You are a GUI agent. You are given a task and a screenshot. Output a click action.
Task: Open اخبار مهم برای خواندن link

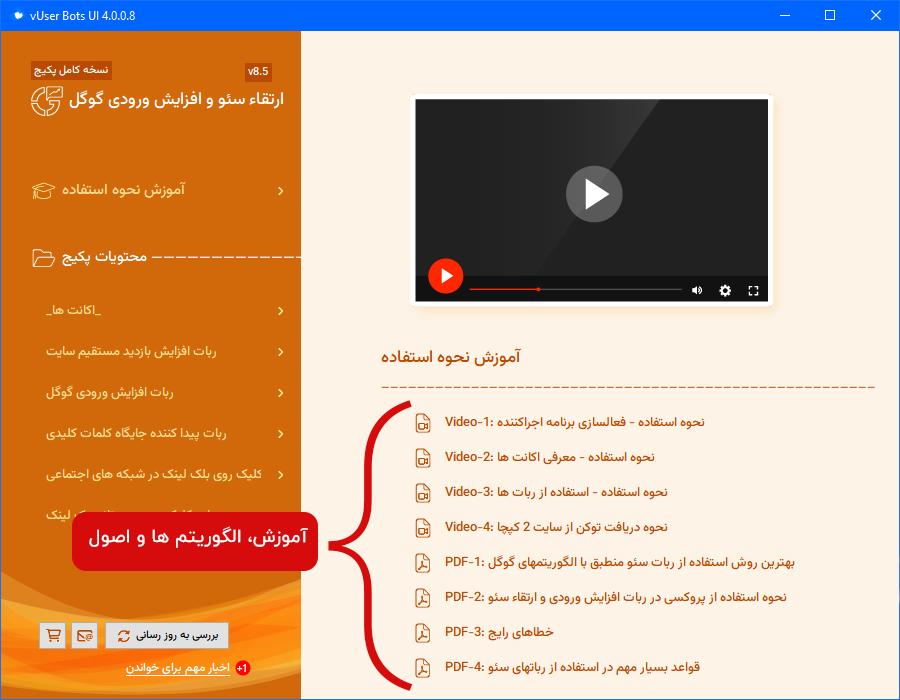coord(177,668)
